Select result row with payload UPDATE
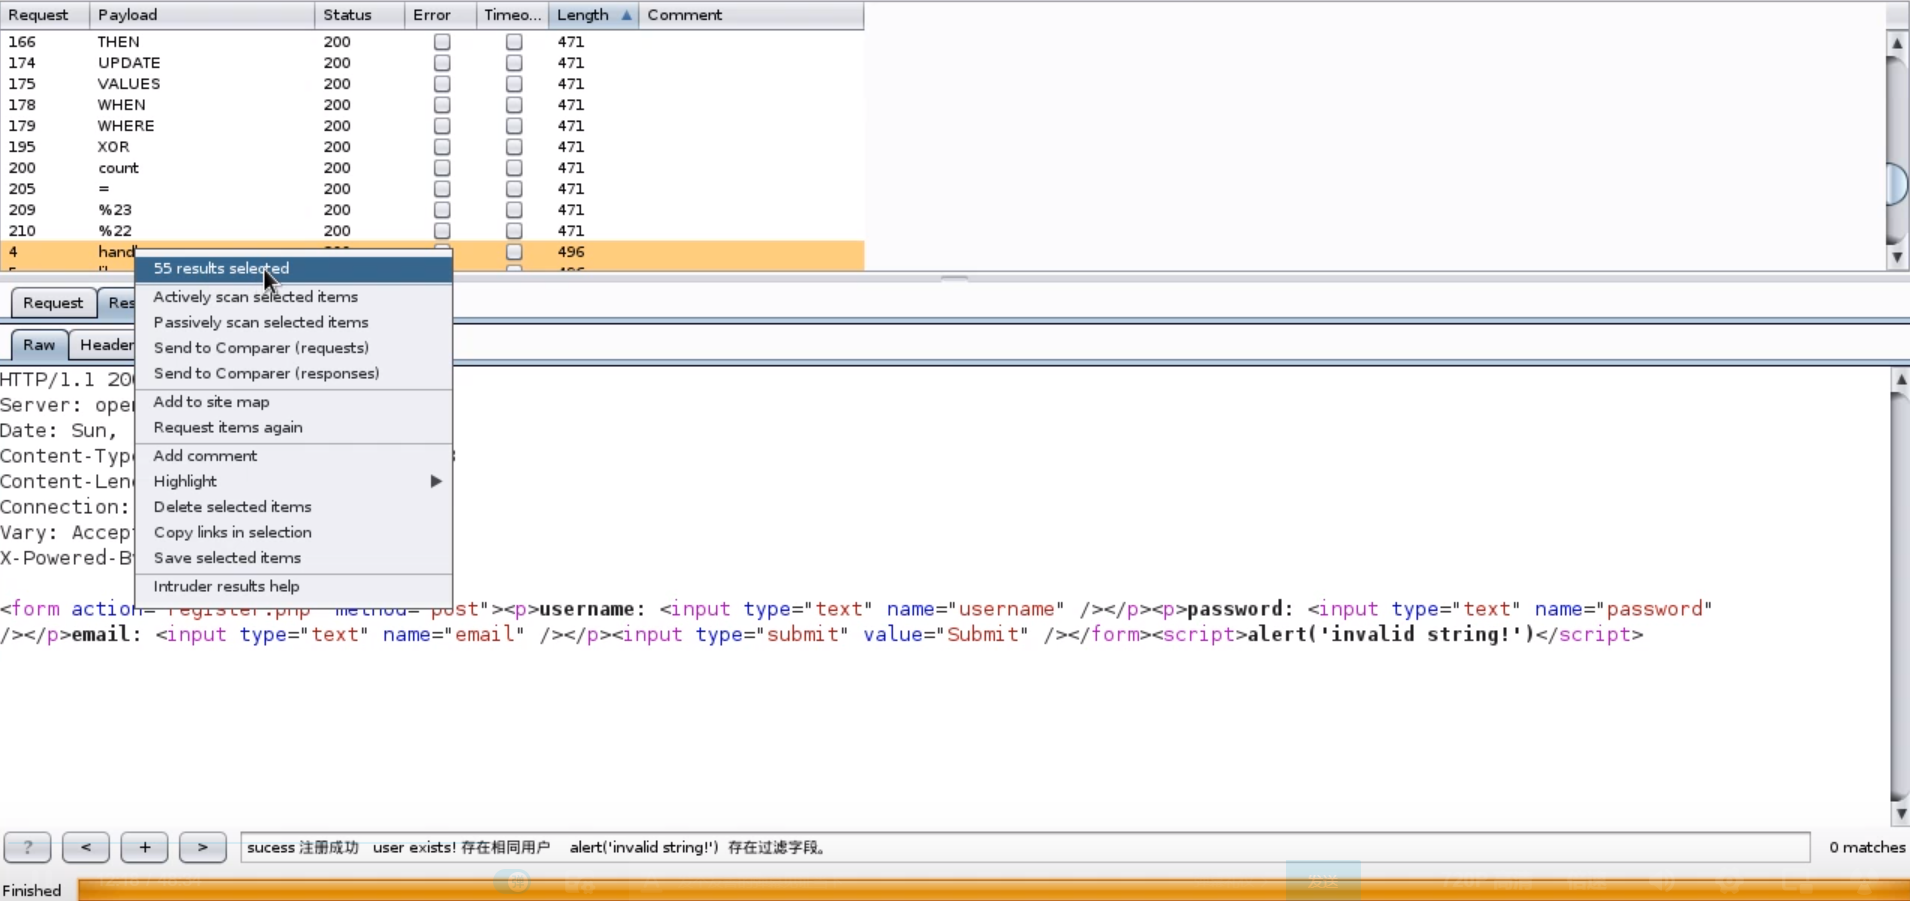The image size is (1910, 901). tap(432, 63)
